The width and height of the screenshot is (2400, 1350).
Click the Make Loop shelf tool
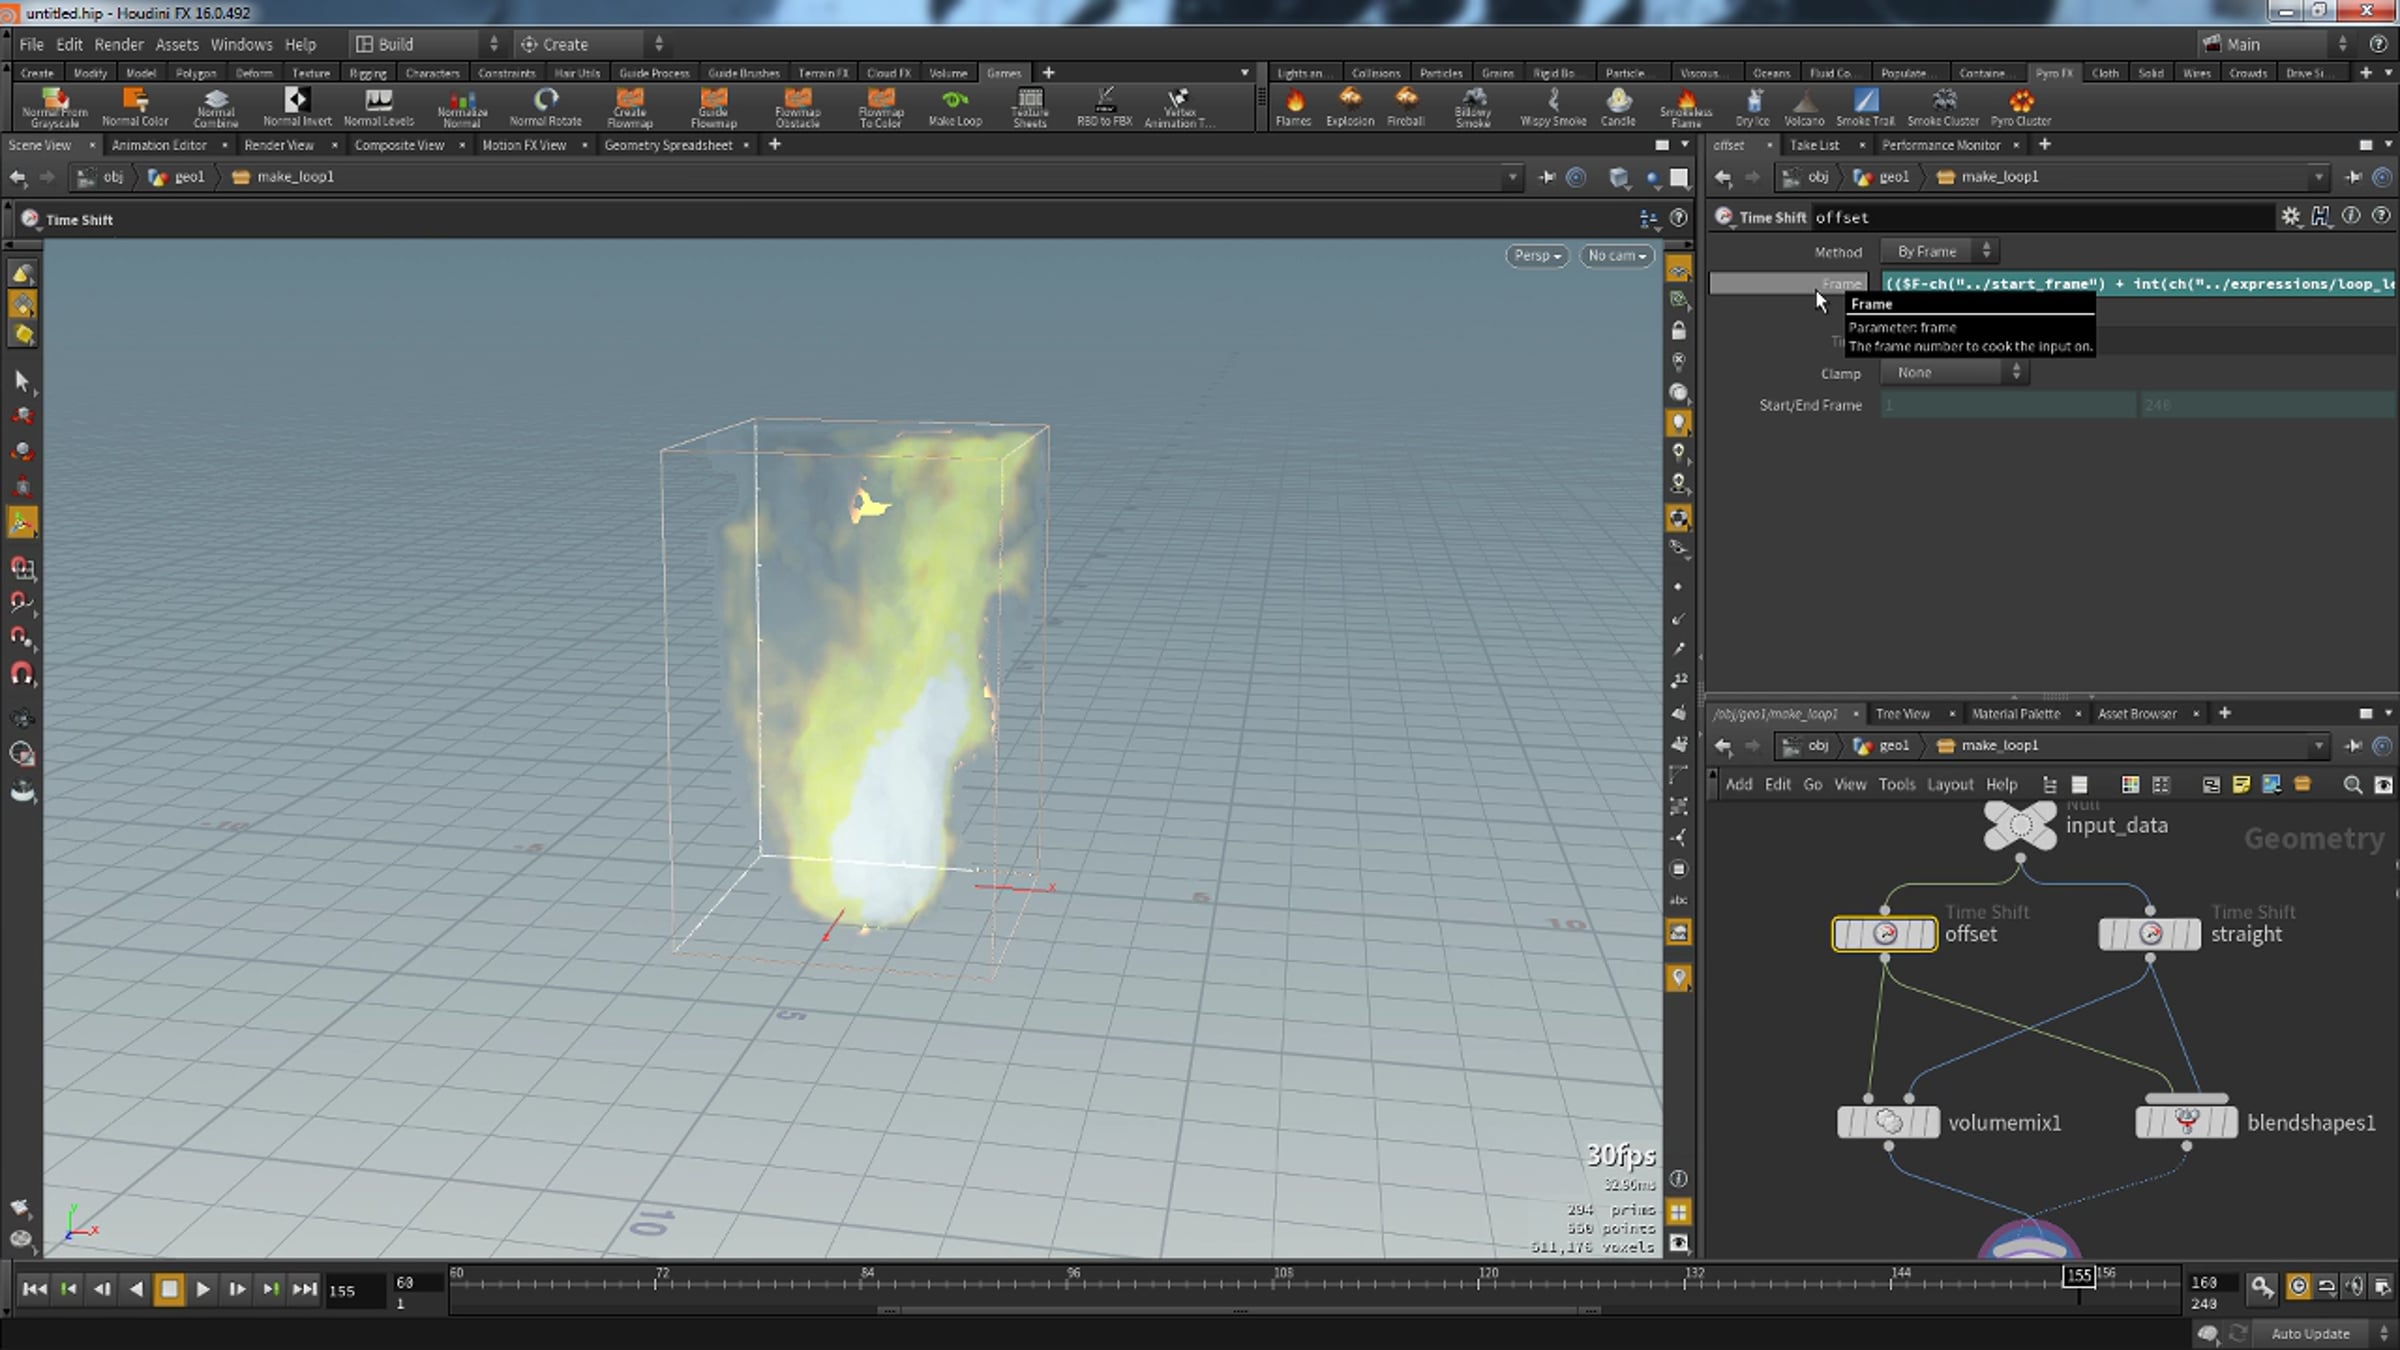(x=955, y=107)
